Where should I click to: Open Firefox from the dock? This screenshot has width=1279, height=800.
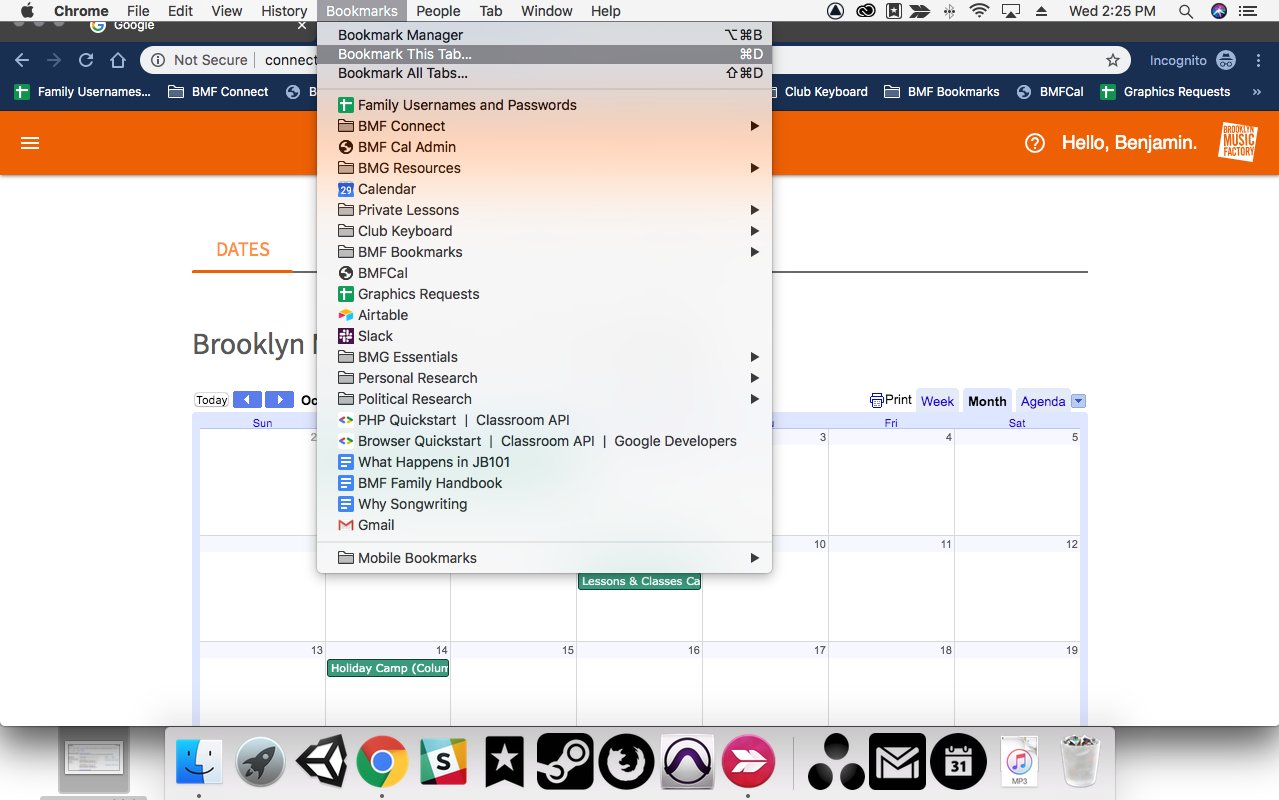pyautogui.click(x=626, y=762)
